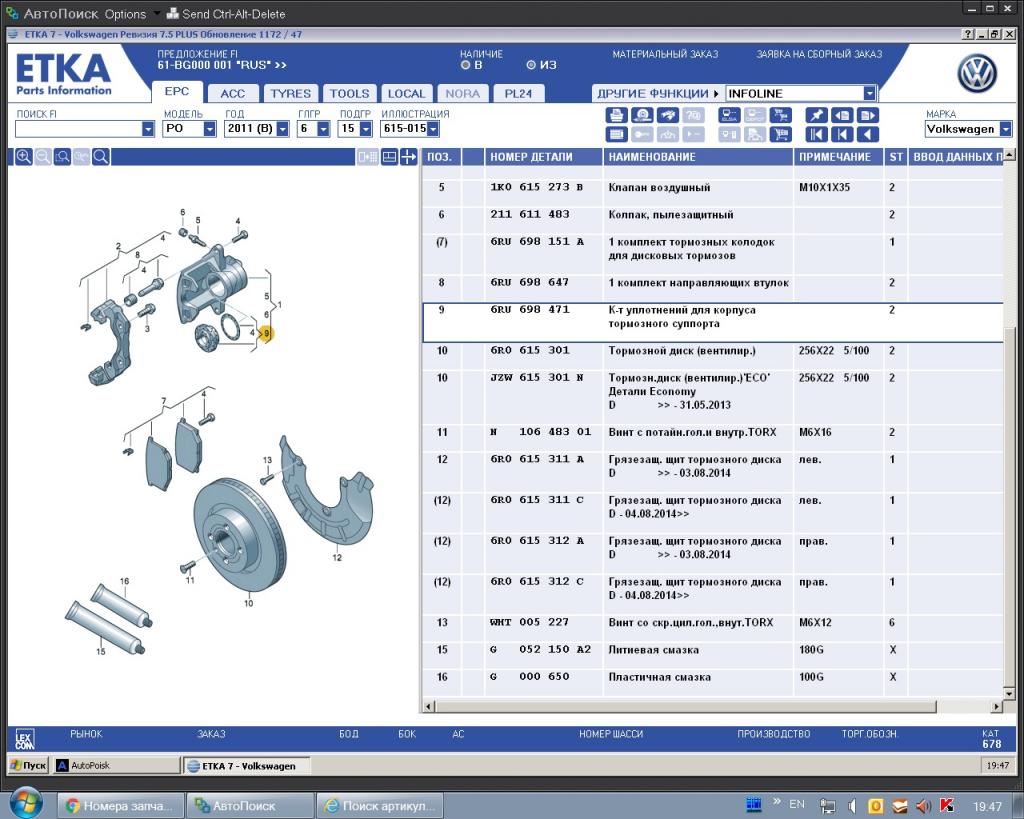Click the print icon in ETKA toolbar
The height and width of the screenshot is (819, 1024).
pyautogui.click(x=616, y=116)
